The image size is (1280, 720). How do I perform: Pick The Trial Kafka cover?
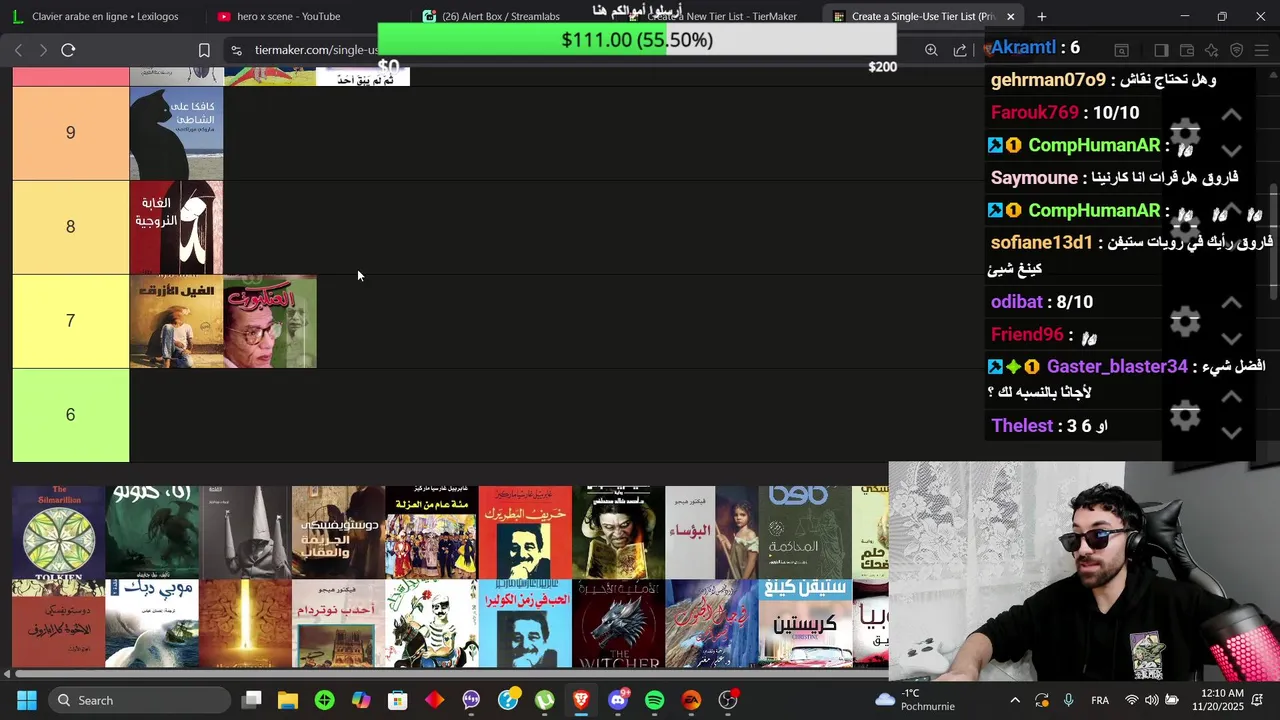805,532
